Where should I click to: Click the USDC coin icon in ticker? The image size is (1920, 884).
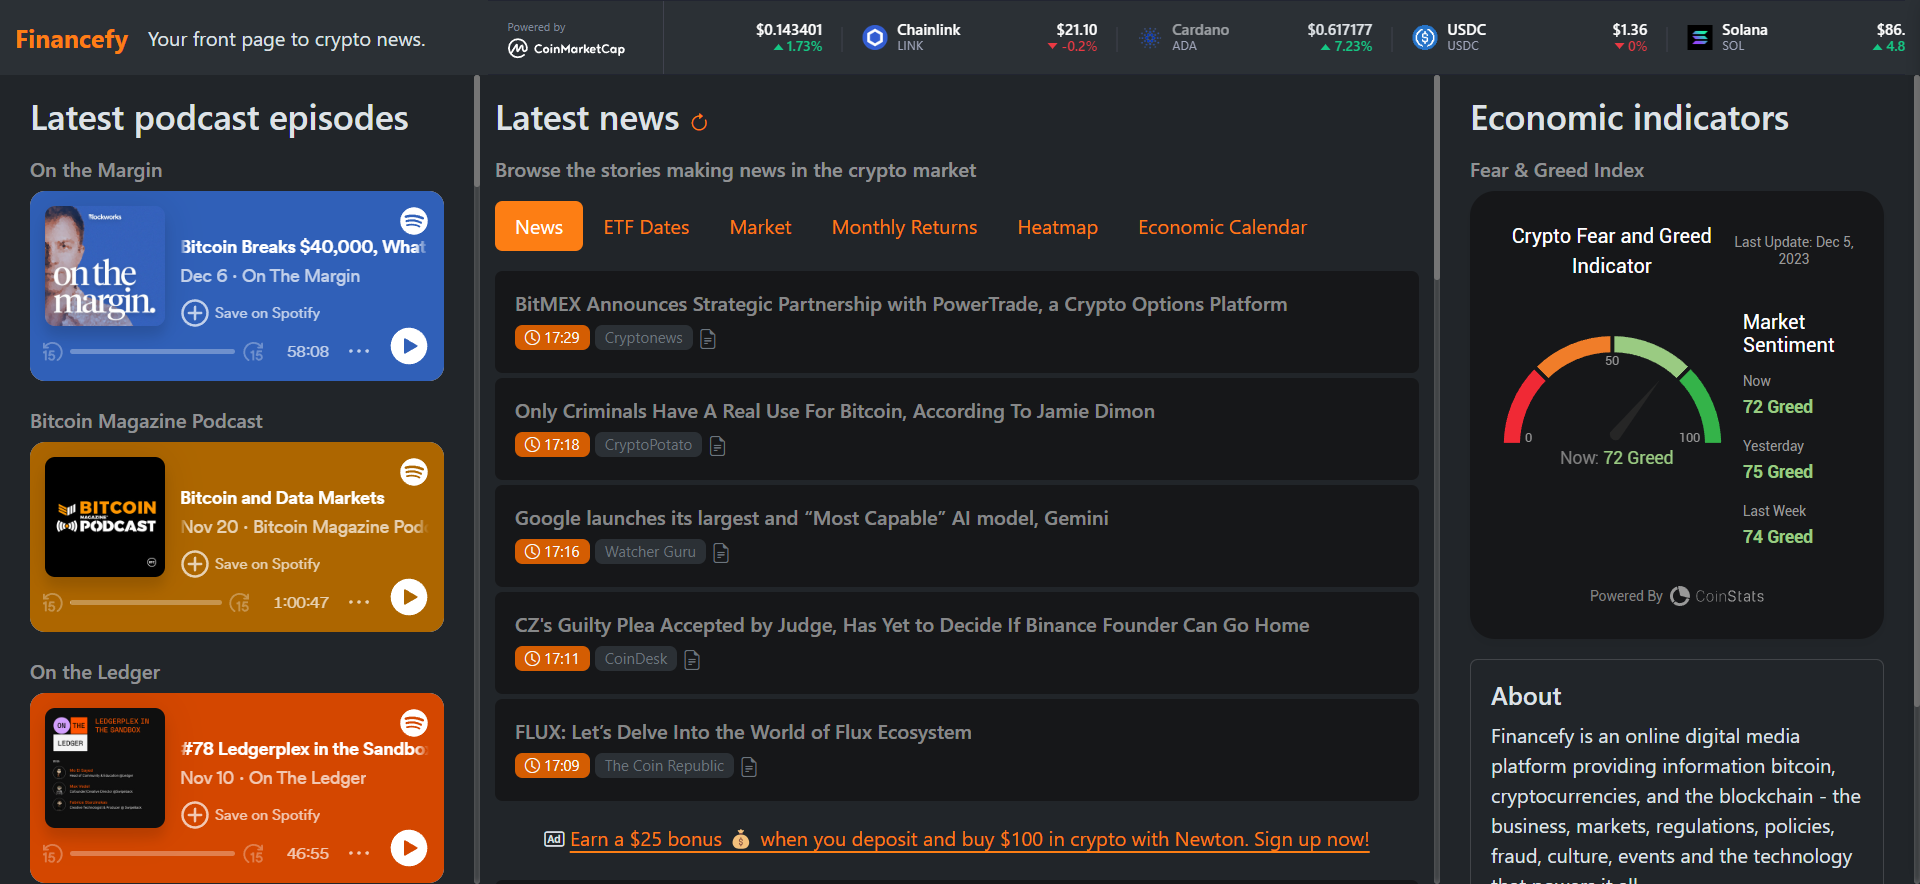point(1425,38)
